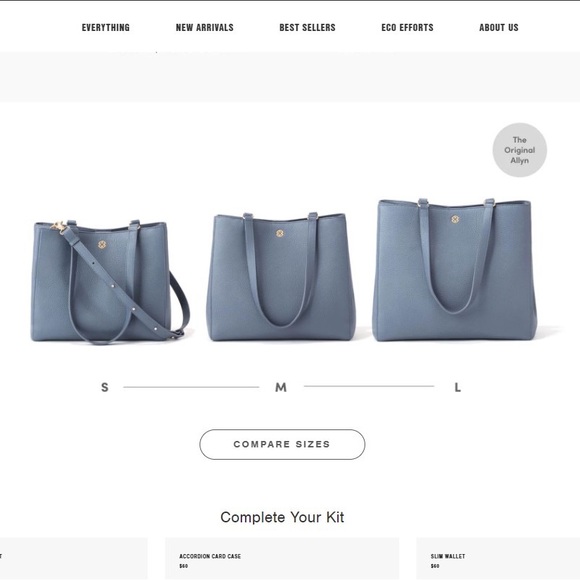Click the gold logo on small tote
The width and height of the screenshot is (580, 580).
(x=102, y=245)
